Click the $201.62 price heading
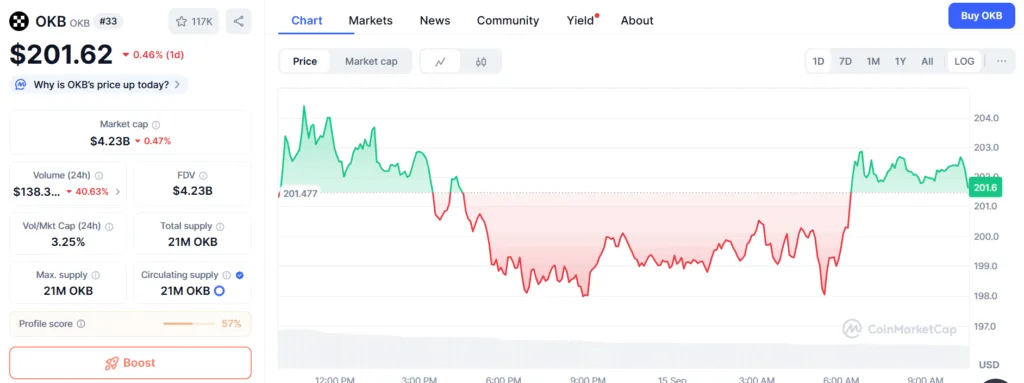 (x=61, y=54)
